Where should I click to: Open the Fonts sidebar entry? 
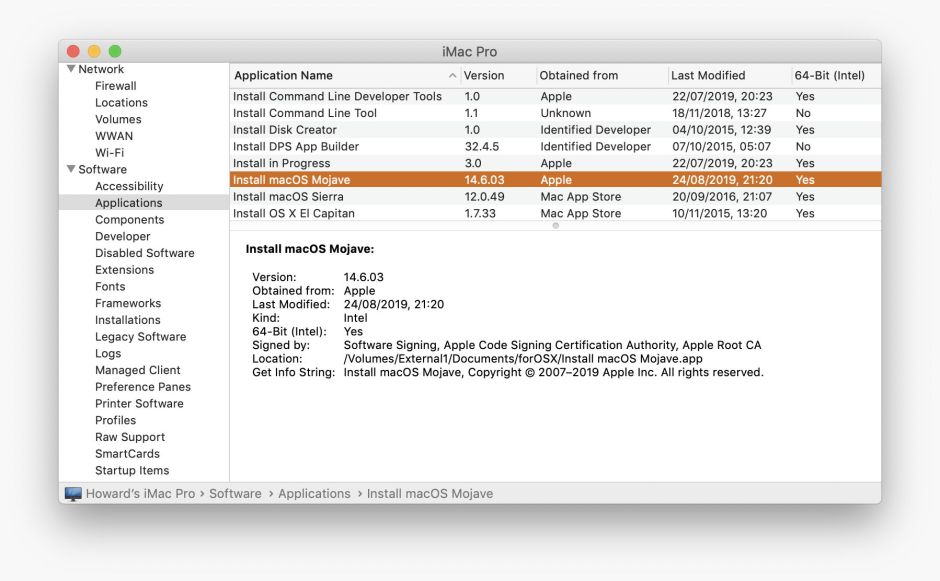110,287
